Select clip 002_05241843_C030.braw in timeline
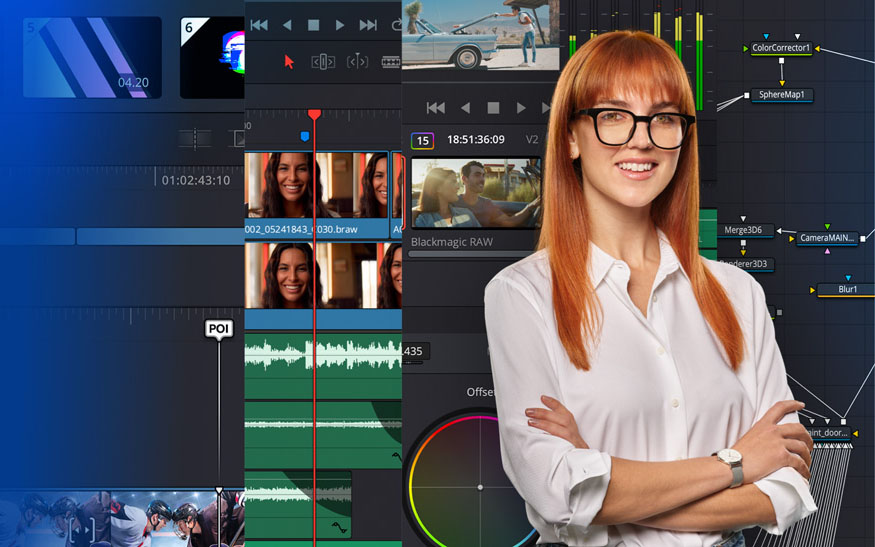The image size is (875, 547). point(316,194)
